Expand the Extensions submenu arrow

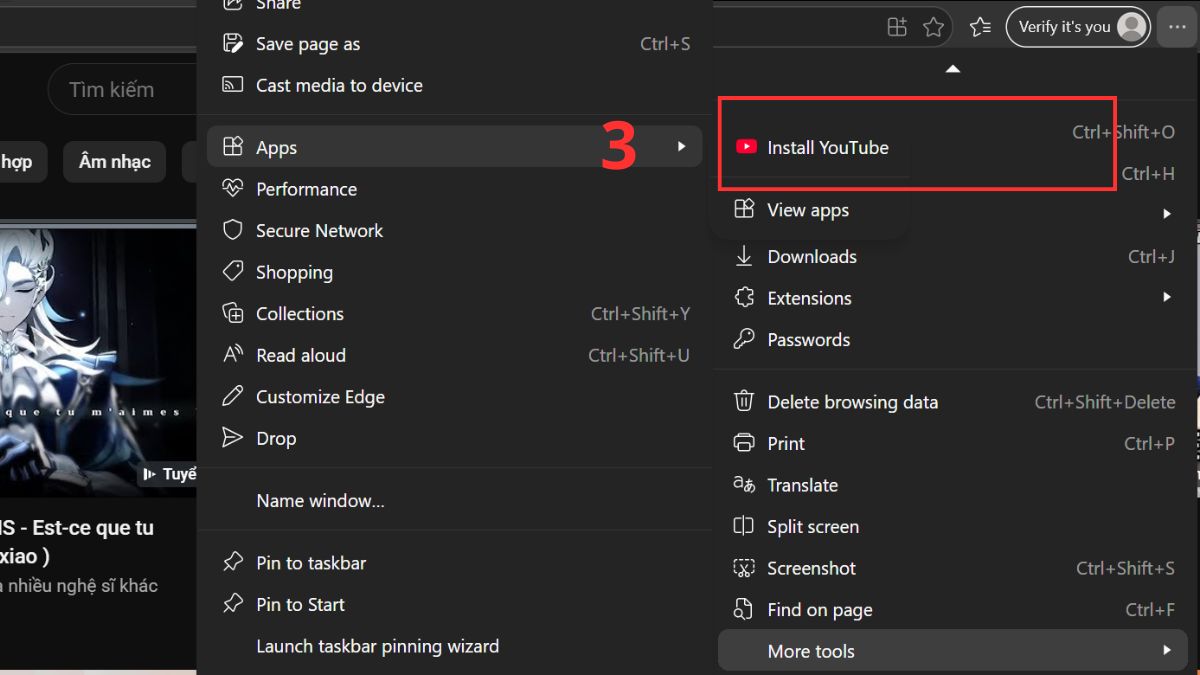(1167, 297)
